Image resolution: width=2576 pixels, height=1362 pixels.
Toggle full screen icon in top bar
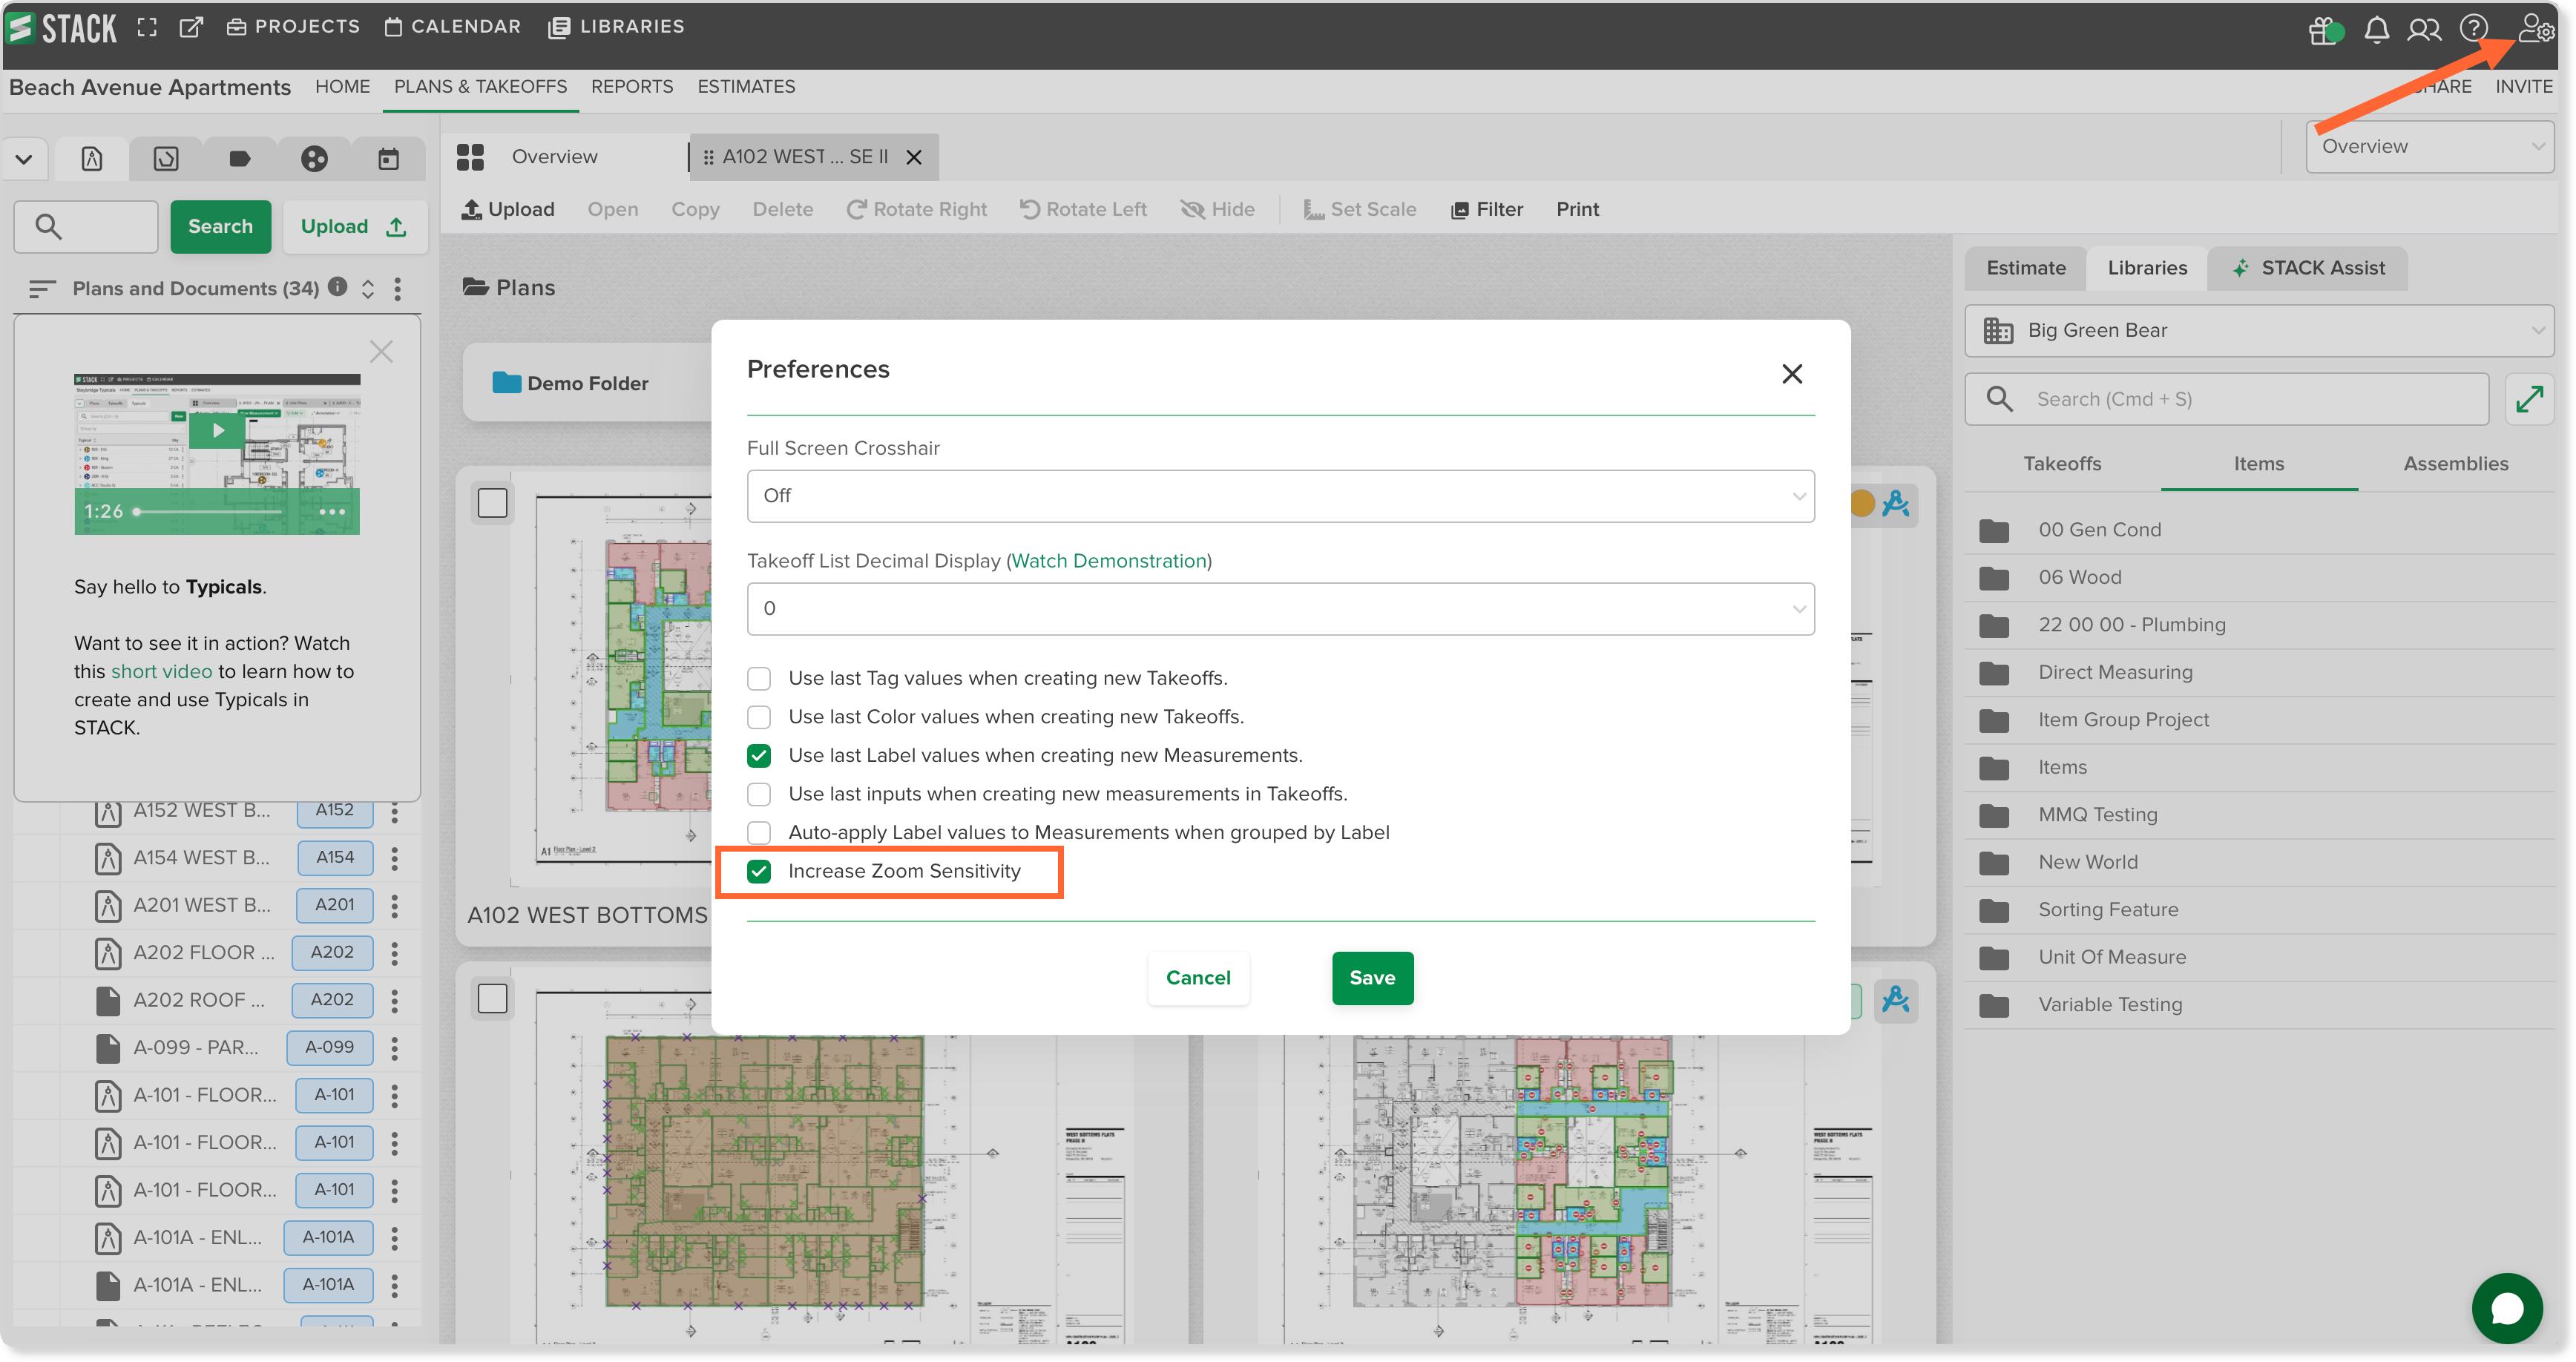pyautogui.click(x=147, y=27)
